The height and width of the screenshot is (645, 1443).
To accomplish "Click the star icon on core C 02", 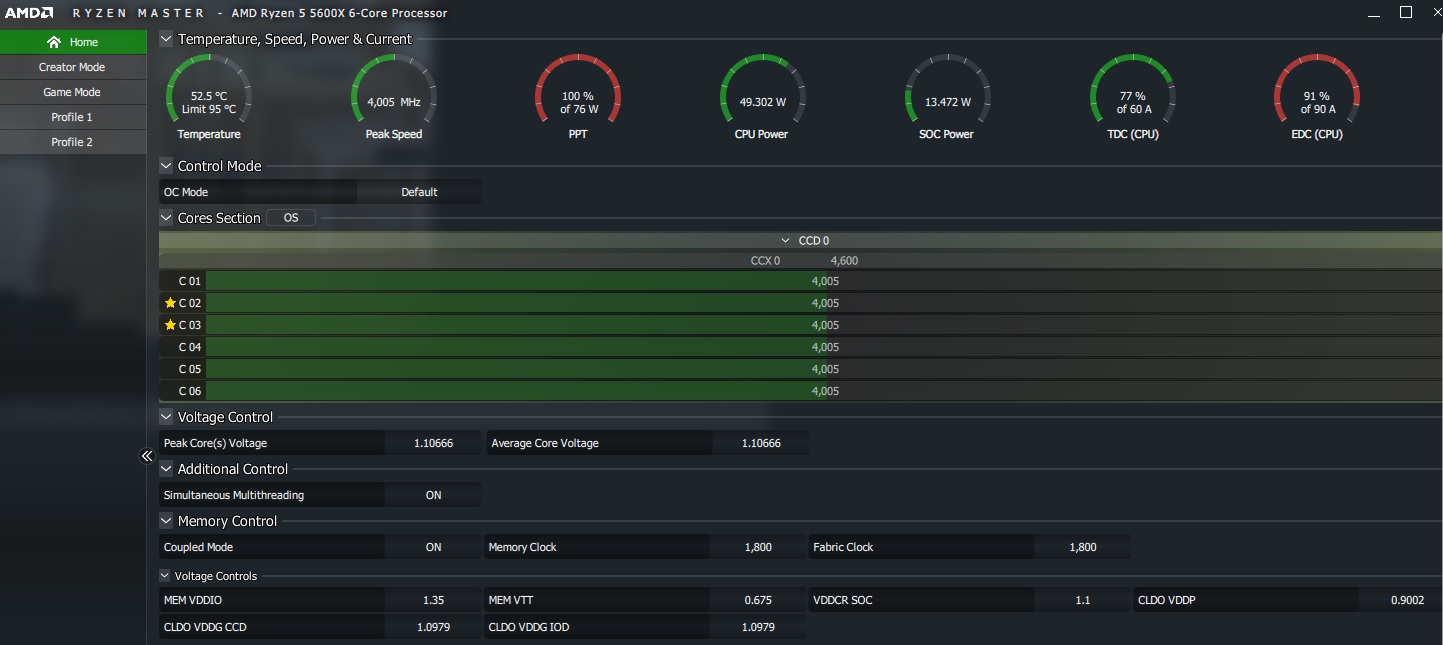I will (x=170, y=303).
